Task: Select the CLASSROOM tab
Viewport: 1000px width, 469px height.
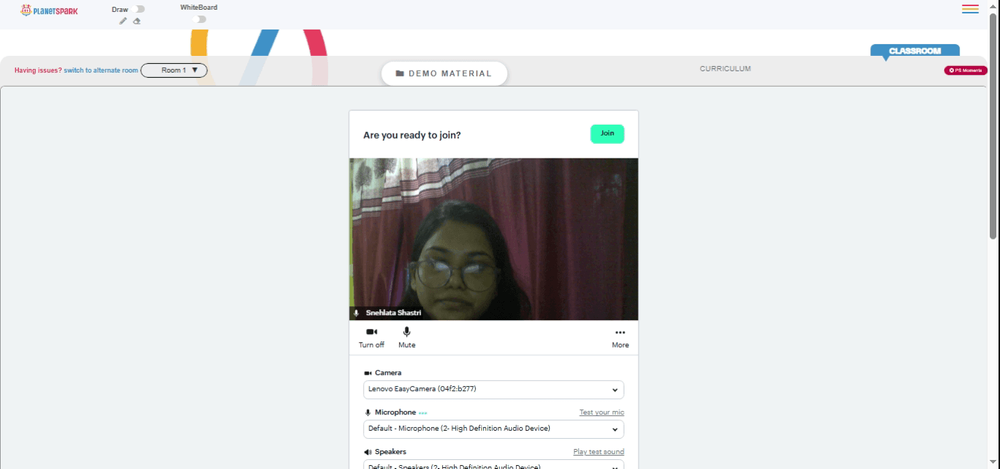Action: (x=915, y=51)
